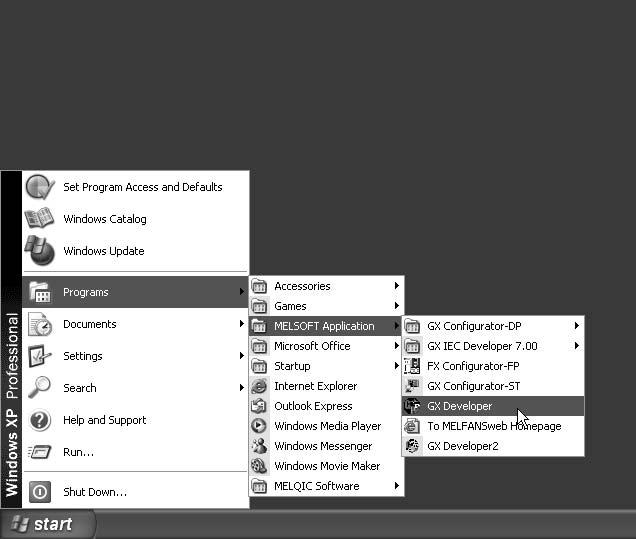The width and height of the screenshot is (636, 539).
Task: Expand the Games submenu arrow
Action: pyautogui.click(x=397, y=306)
